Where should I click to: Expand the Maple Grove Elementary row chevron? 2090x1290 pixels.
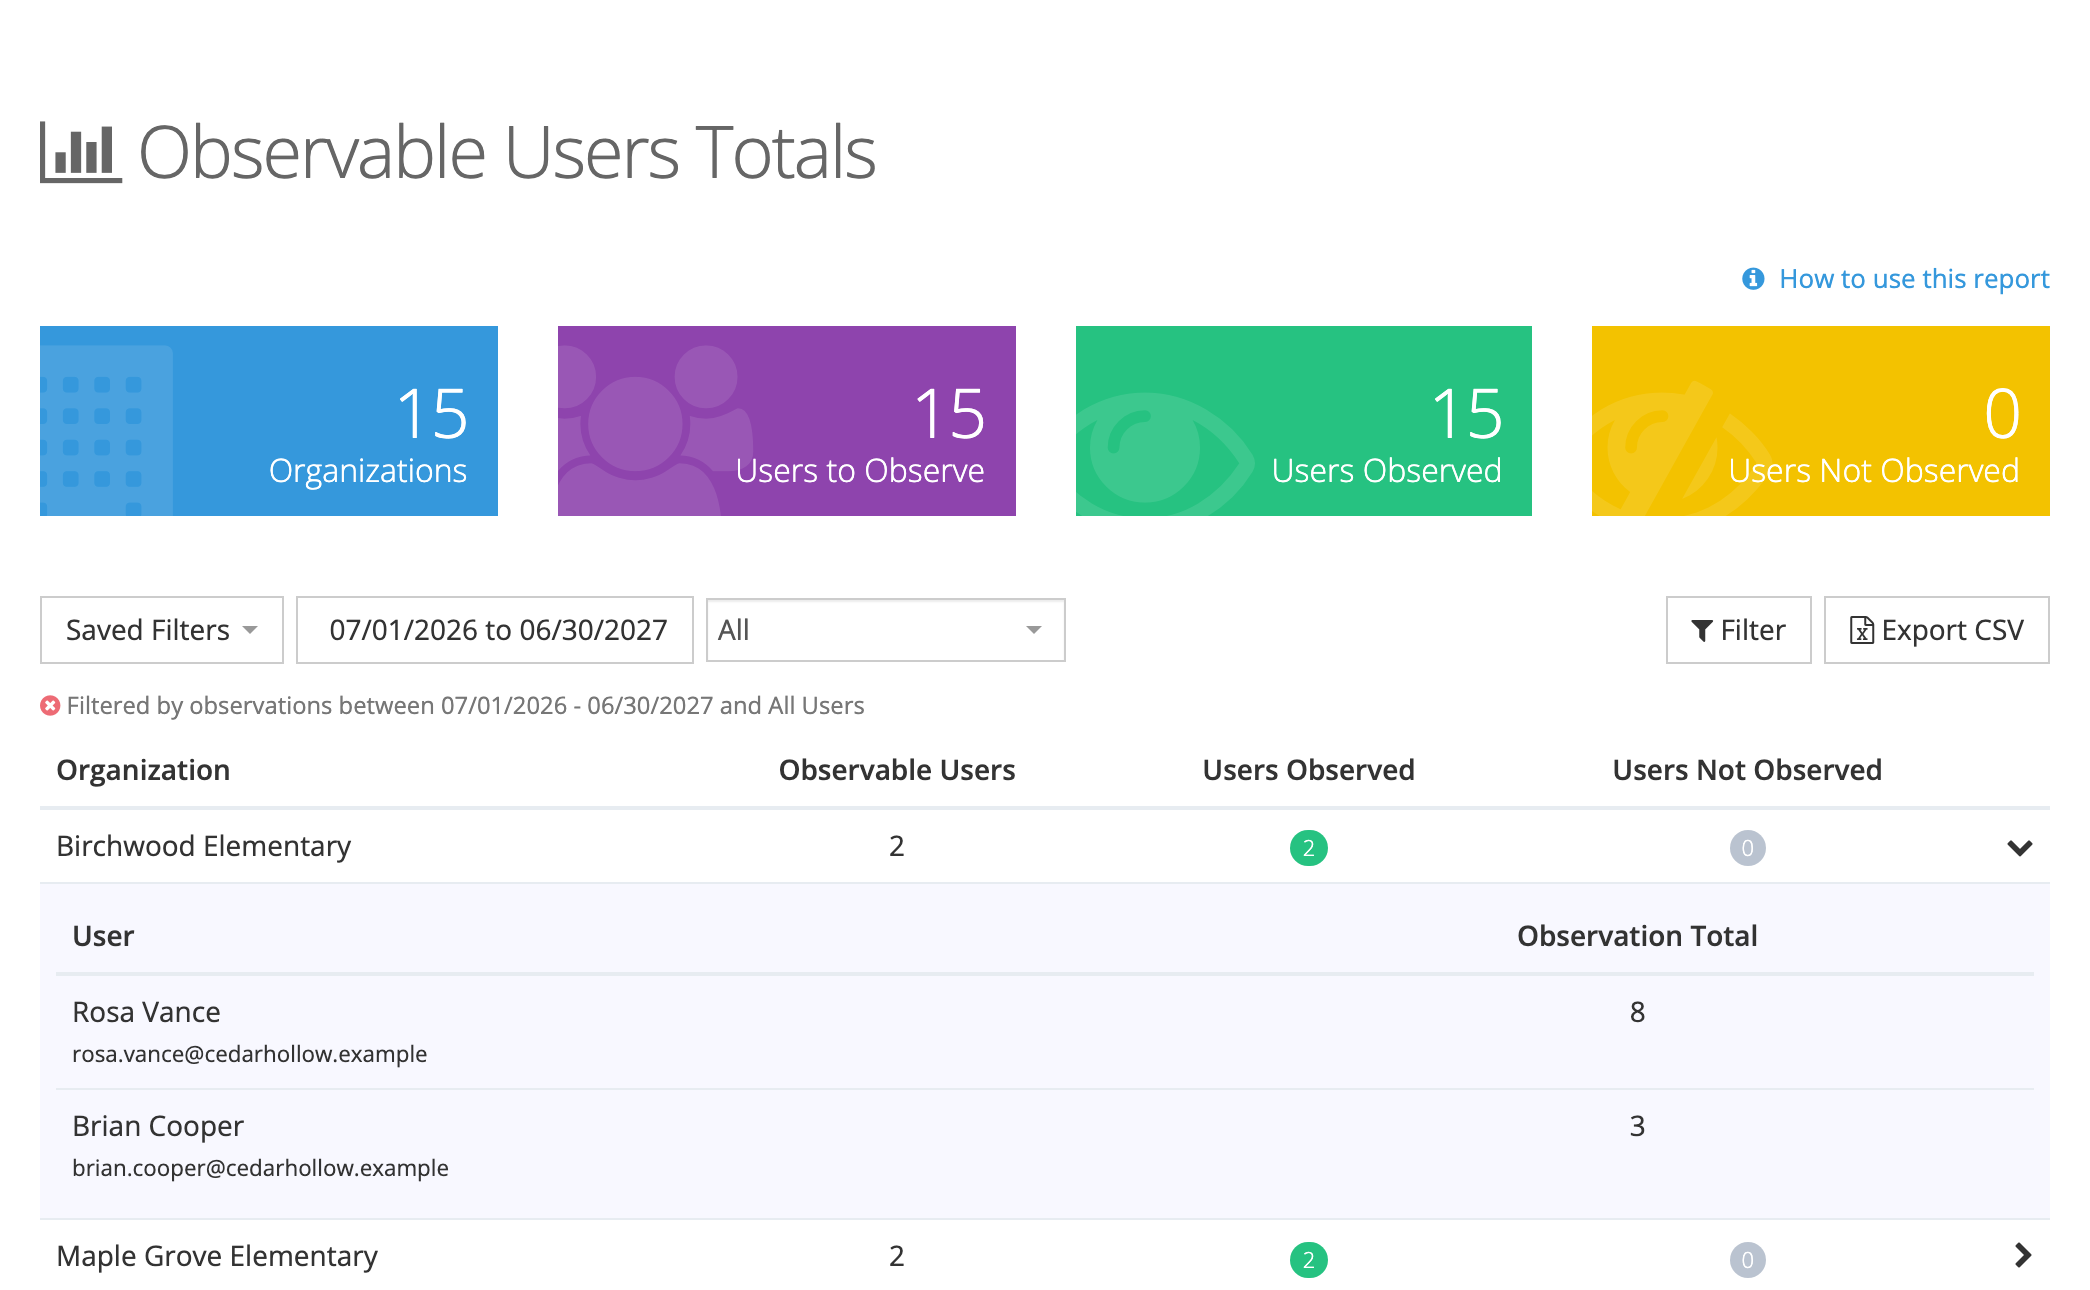click(2022, 1255)
